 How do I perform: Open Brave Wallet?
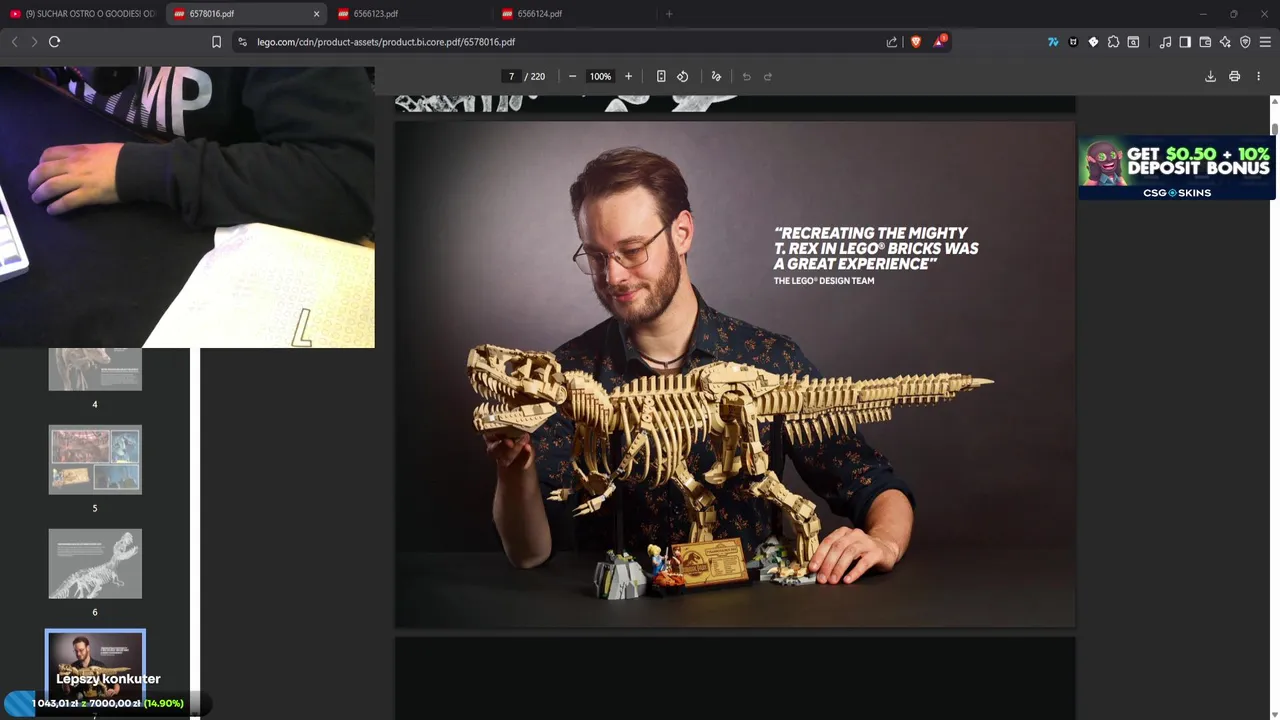1205,42
